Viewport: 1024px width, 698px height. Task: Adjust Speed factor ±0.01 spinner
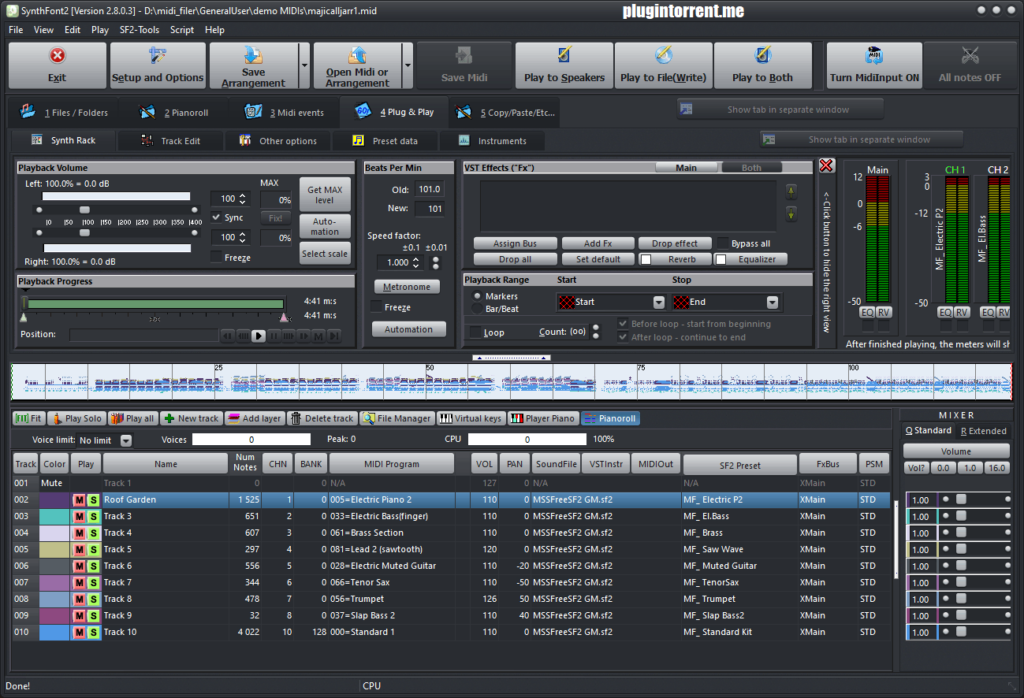point(436,262)
